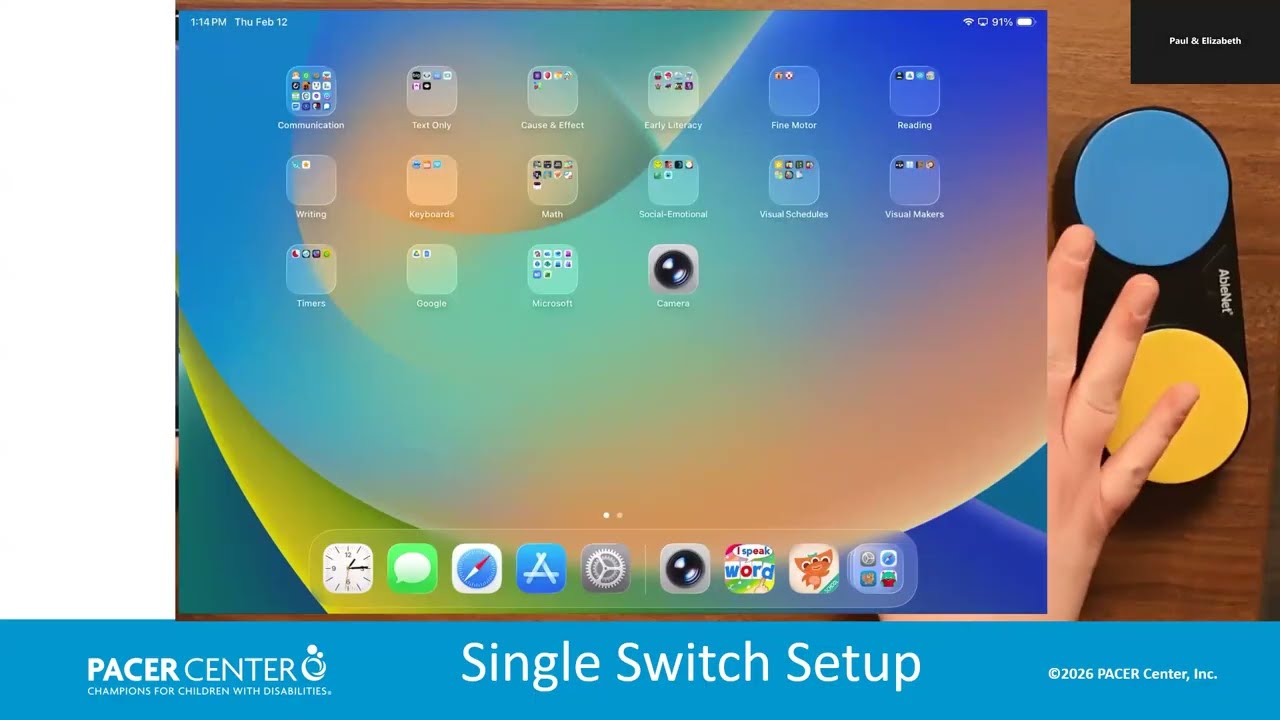Open the Timers folder

(311, 269)
